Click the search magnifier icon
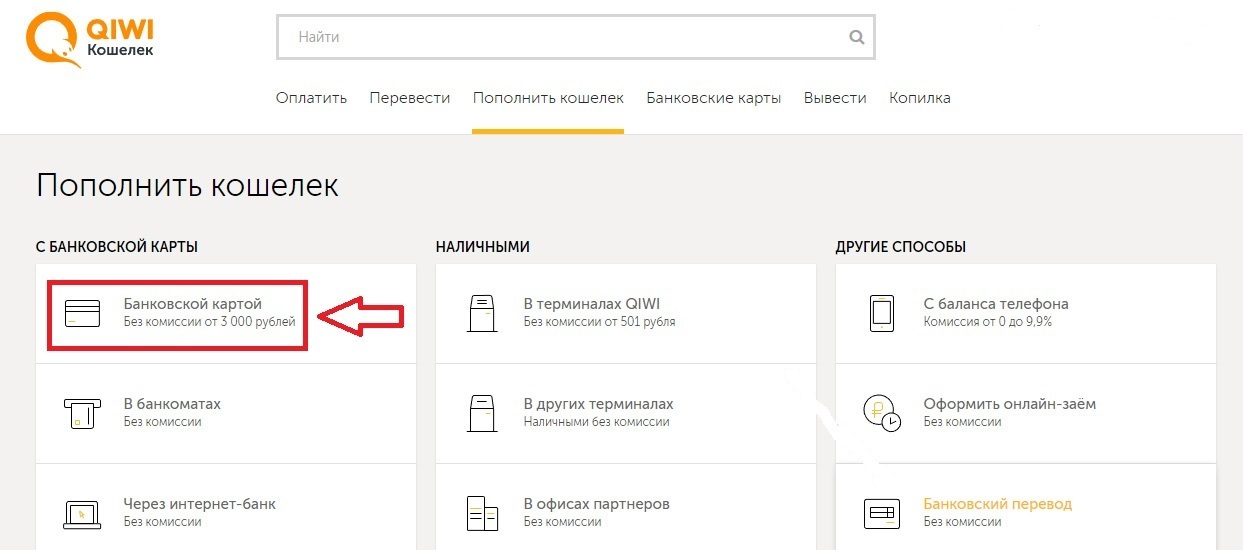 coord(856,38)
